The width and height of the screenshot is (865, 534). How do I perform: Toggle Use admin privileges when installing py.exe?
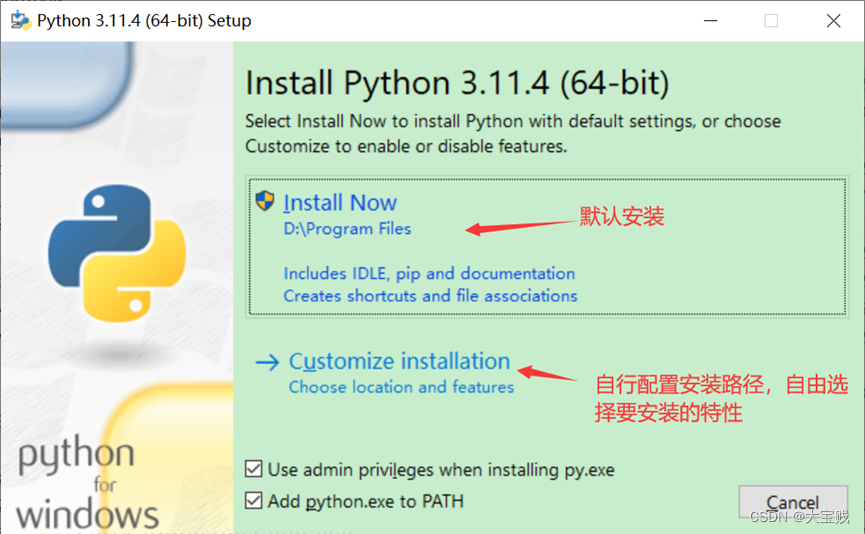(254, 469)
